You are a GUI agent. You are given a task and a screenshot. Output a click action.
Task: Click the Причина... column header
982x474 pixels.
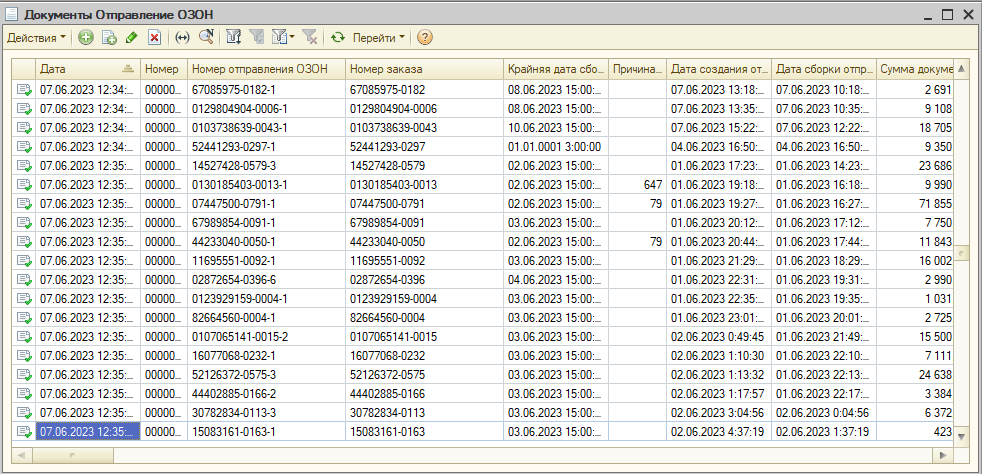click(x=637, y=69)
